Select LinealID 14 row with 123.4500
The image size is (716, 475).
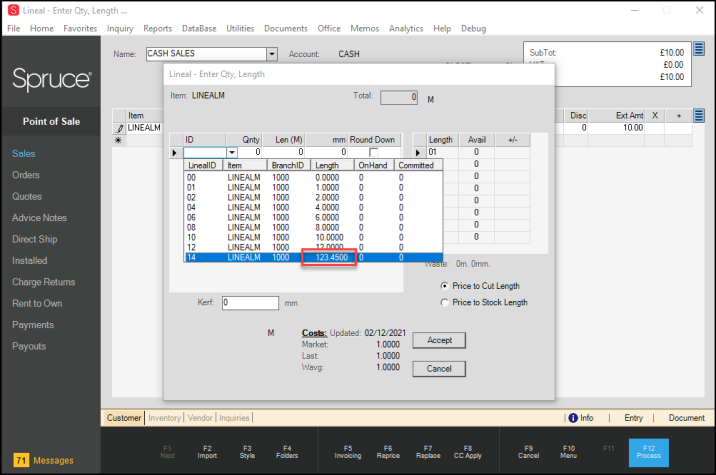click(314, 258)
